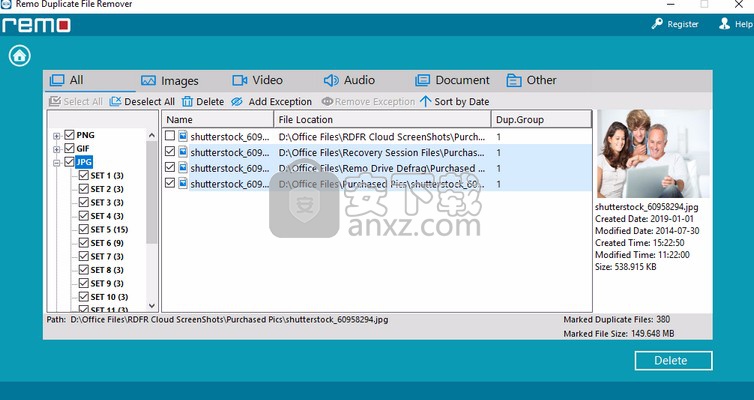Expand the GIF tree node
Viewport: 754px width, 400px height.
[x=57, y=150]
